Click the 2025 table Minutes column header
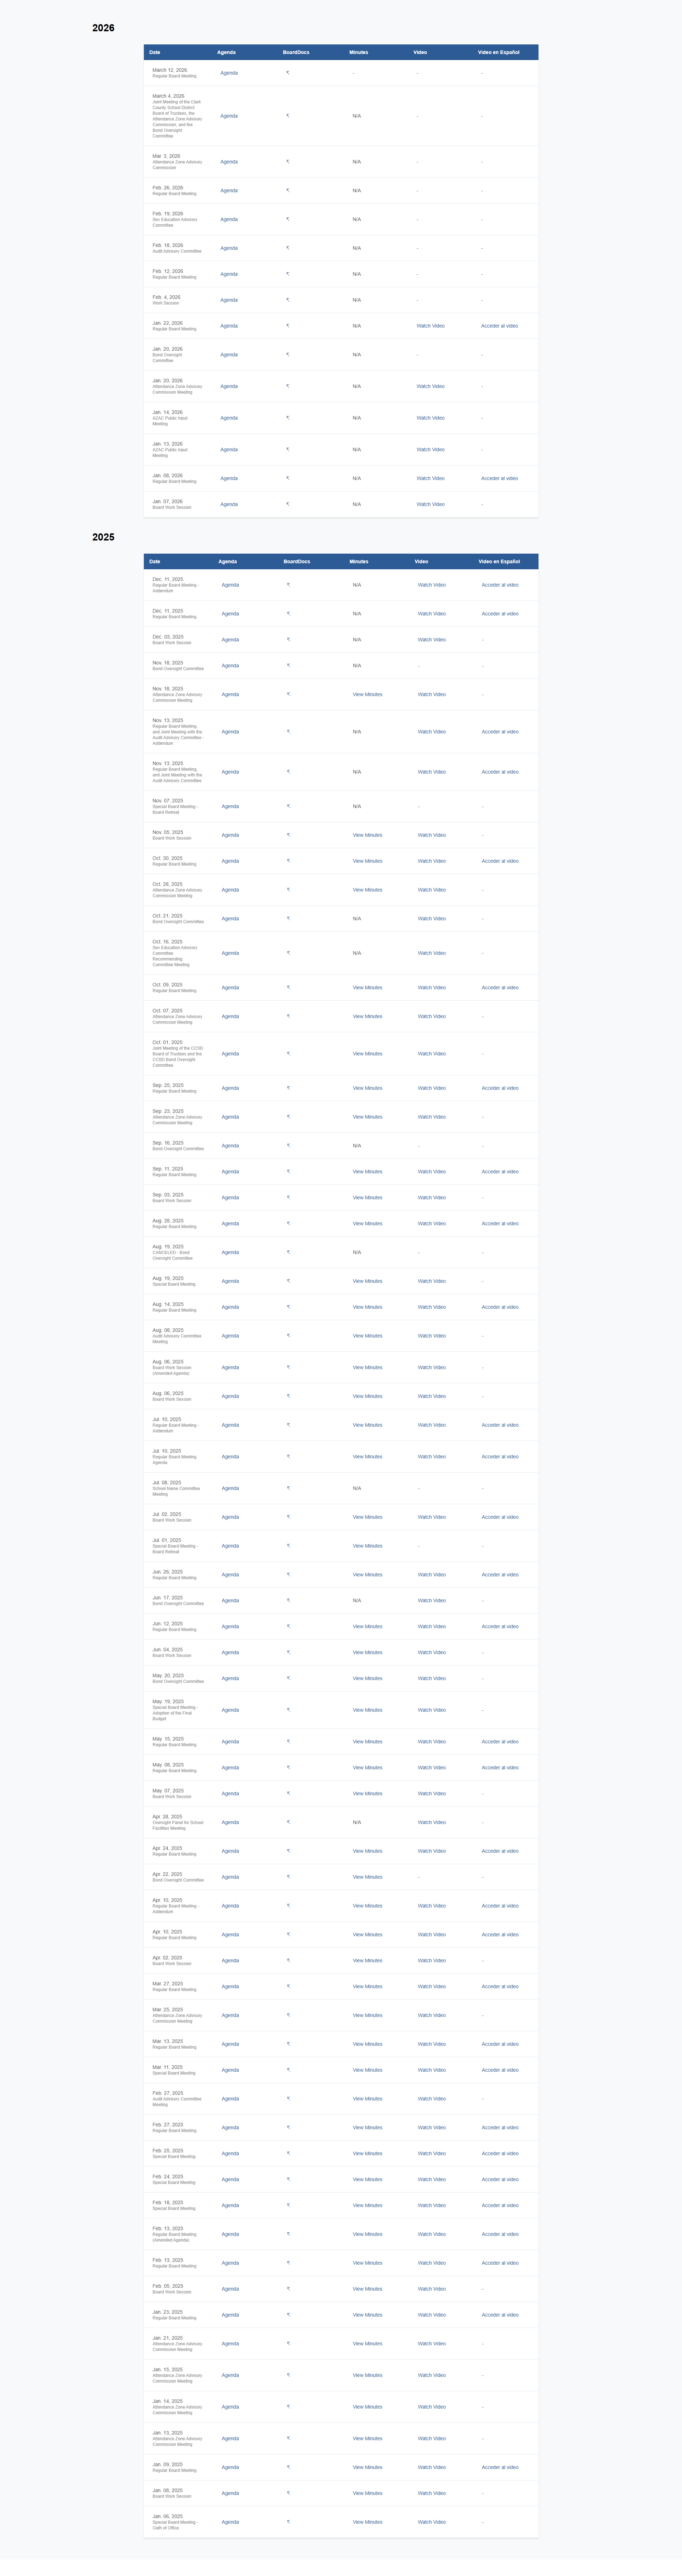 359,561
